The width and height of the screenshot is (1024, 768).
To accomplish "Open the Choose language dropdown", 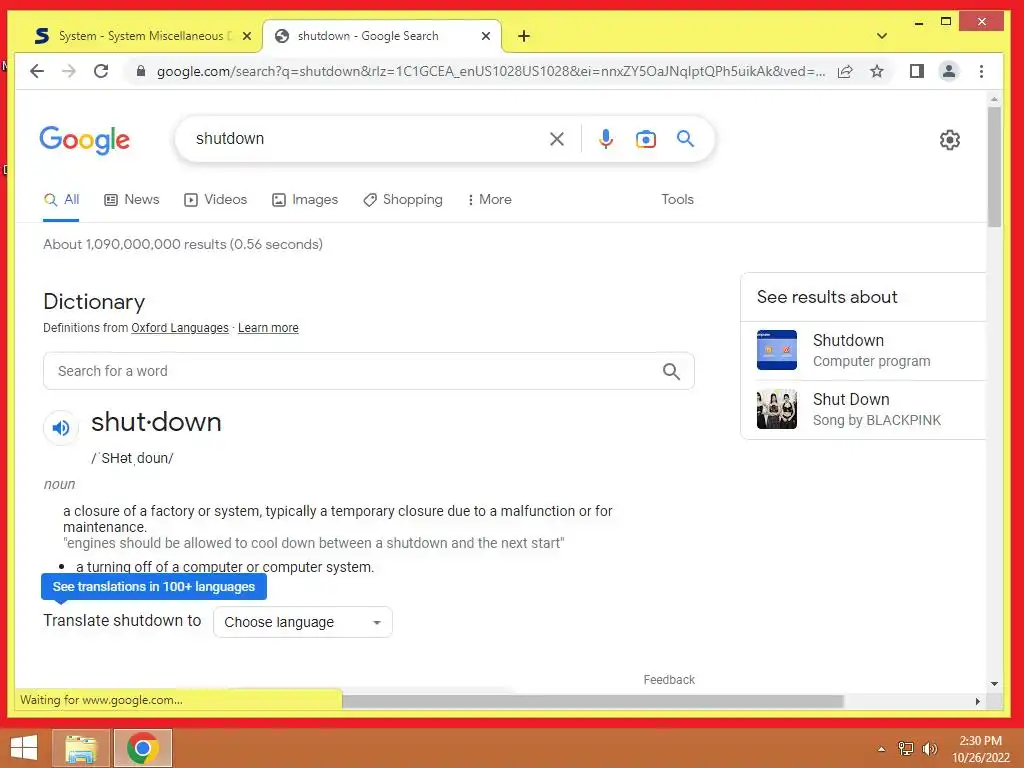I will [303, 622].
